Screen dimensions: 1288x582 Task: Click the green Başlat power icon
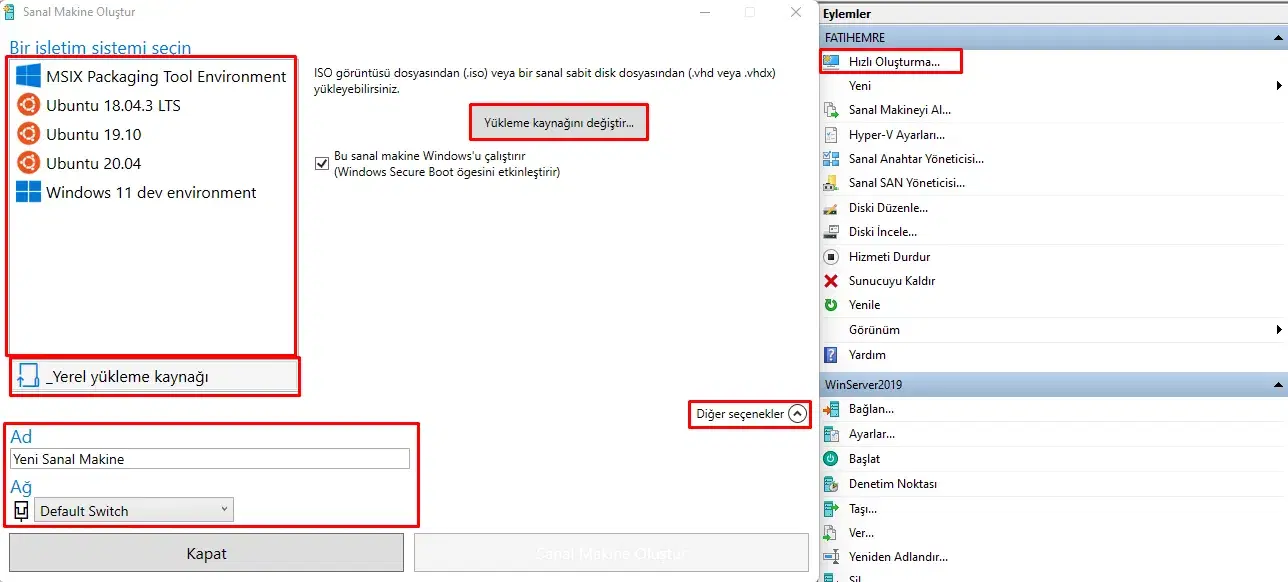[830, 459]
